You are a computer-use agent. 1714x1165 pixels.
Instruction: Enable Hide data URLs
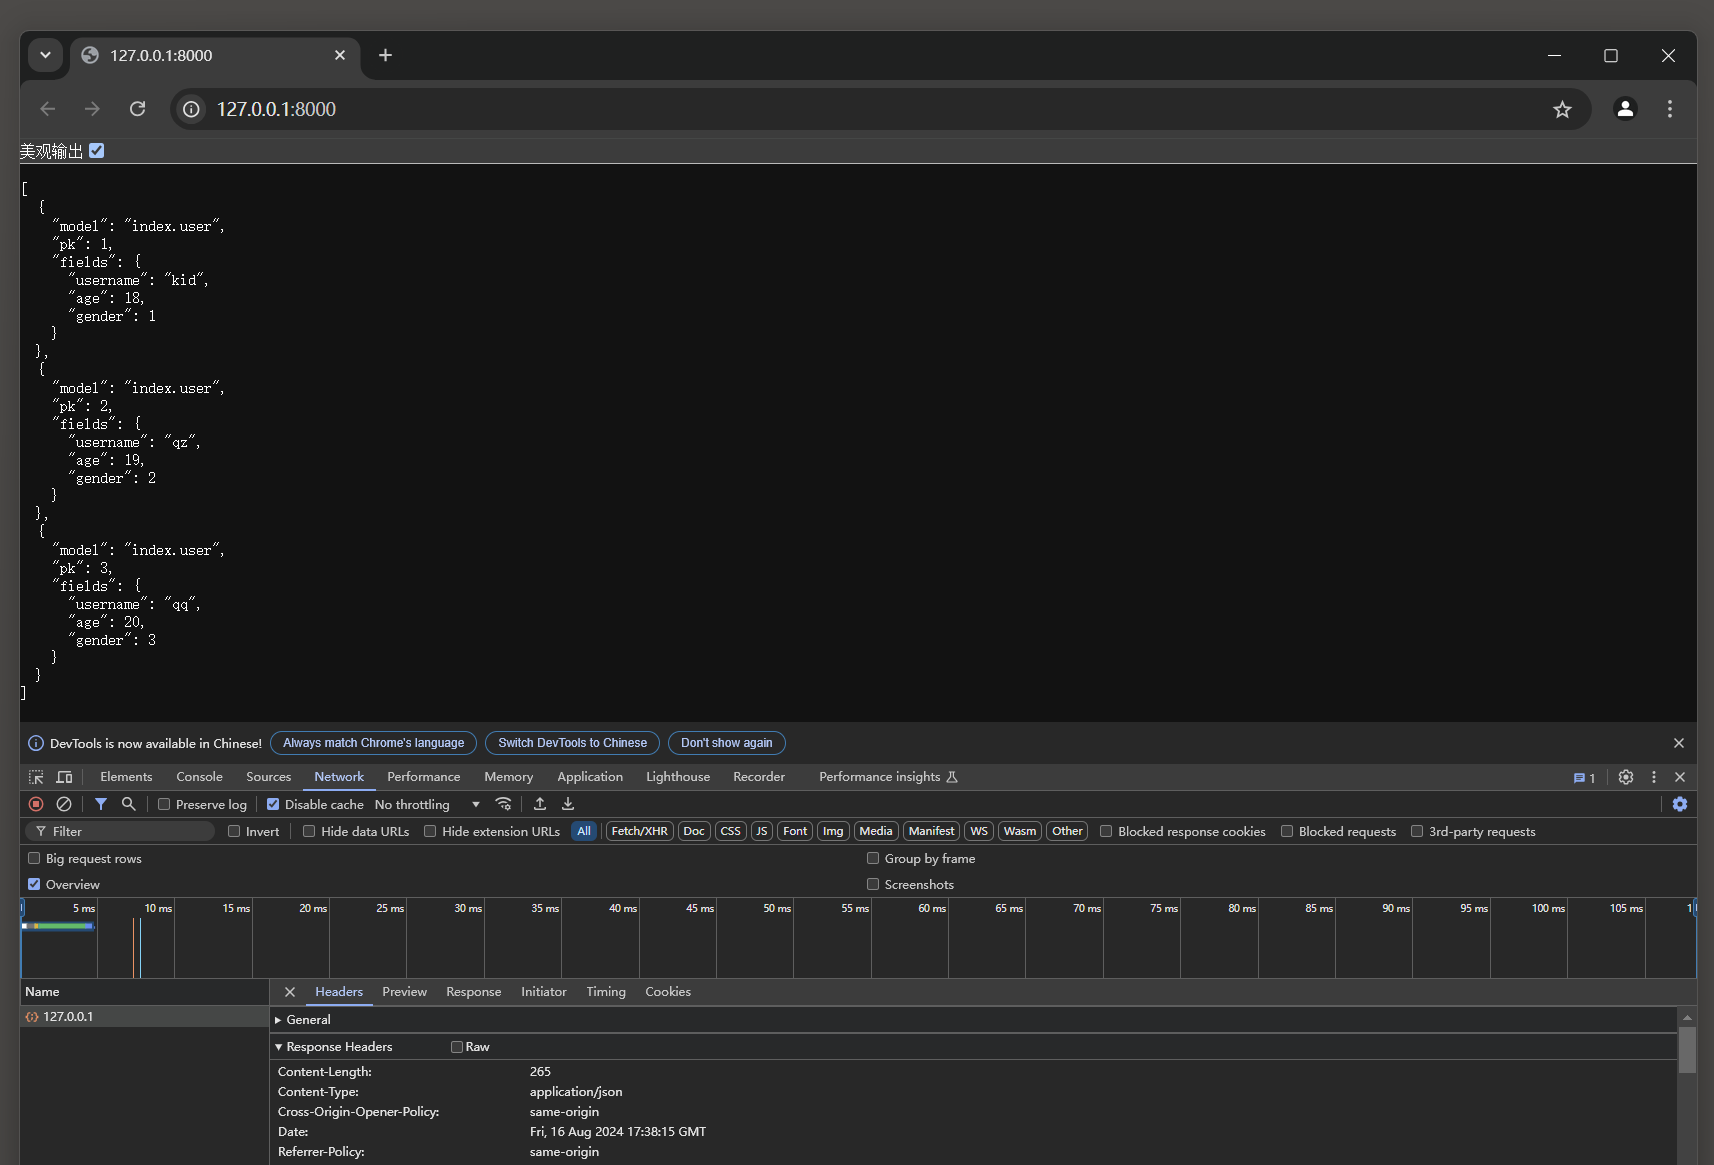(x=309, y=831)
